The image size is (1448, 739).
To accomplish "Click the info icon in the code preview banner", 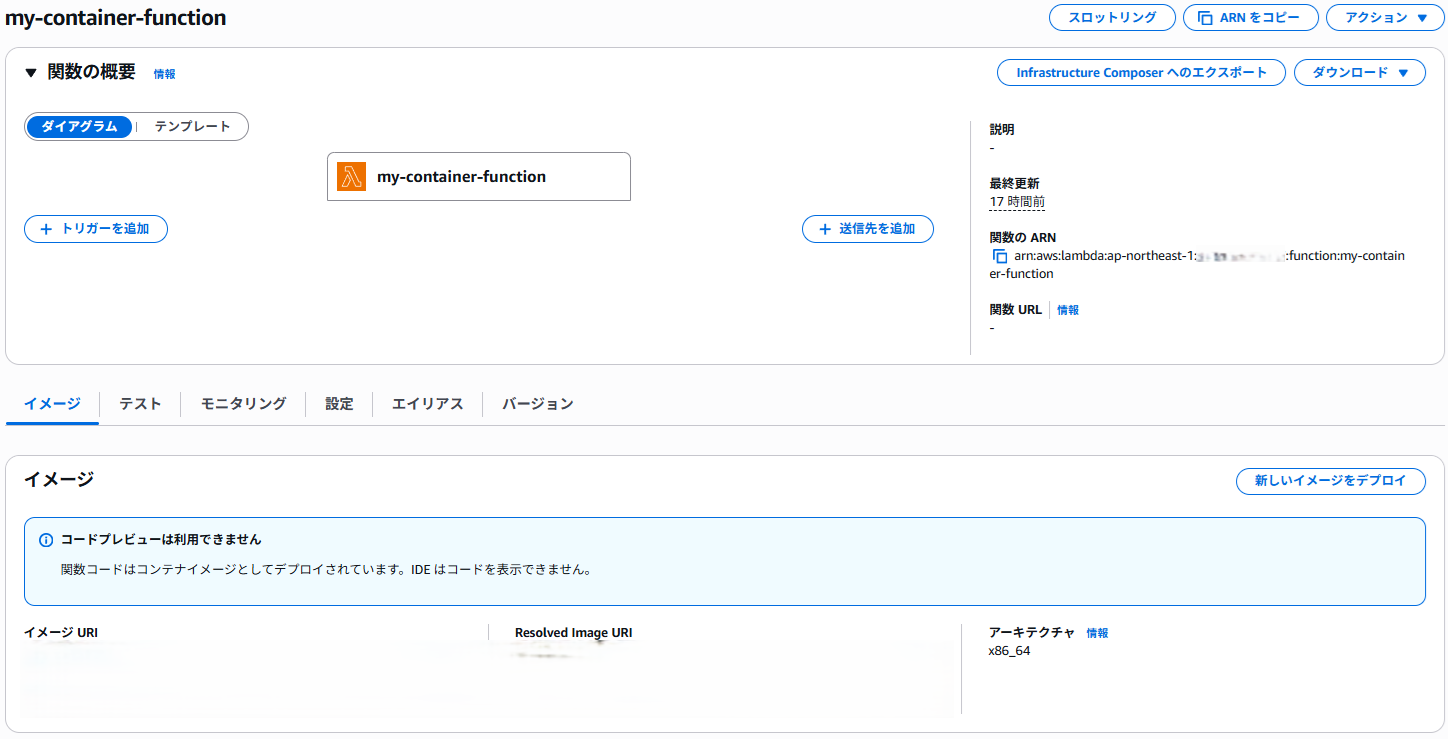I will tap(46, 539).
